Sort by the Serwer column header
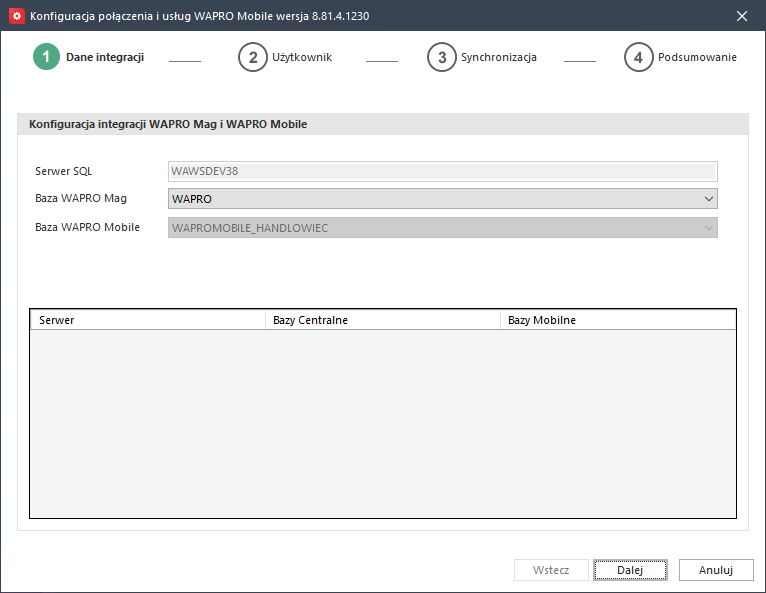This screenshot has width=766, height=593. click(147, 320)
